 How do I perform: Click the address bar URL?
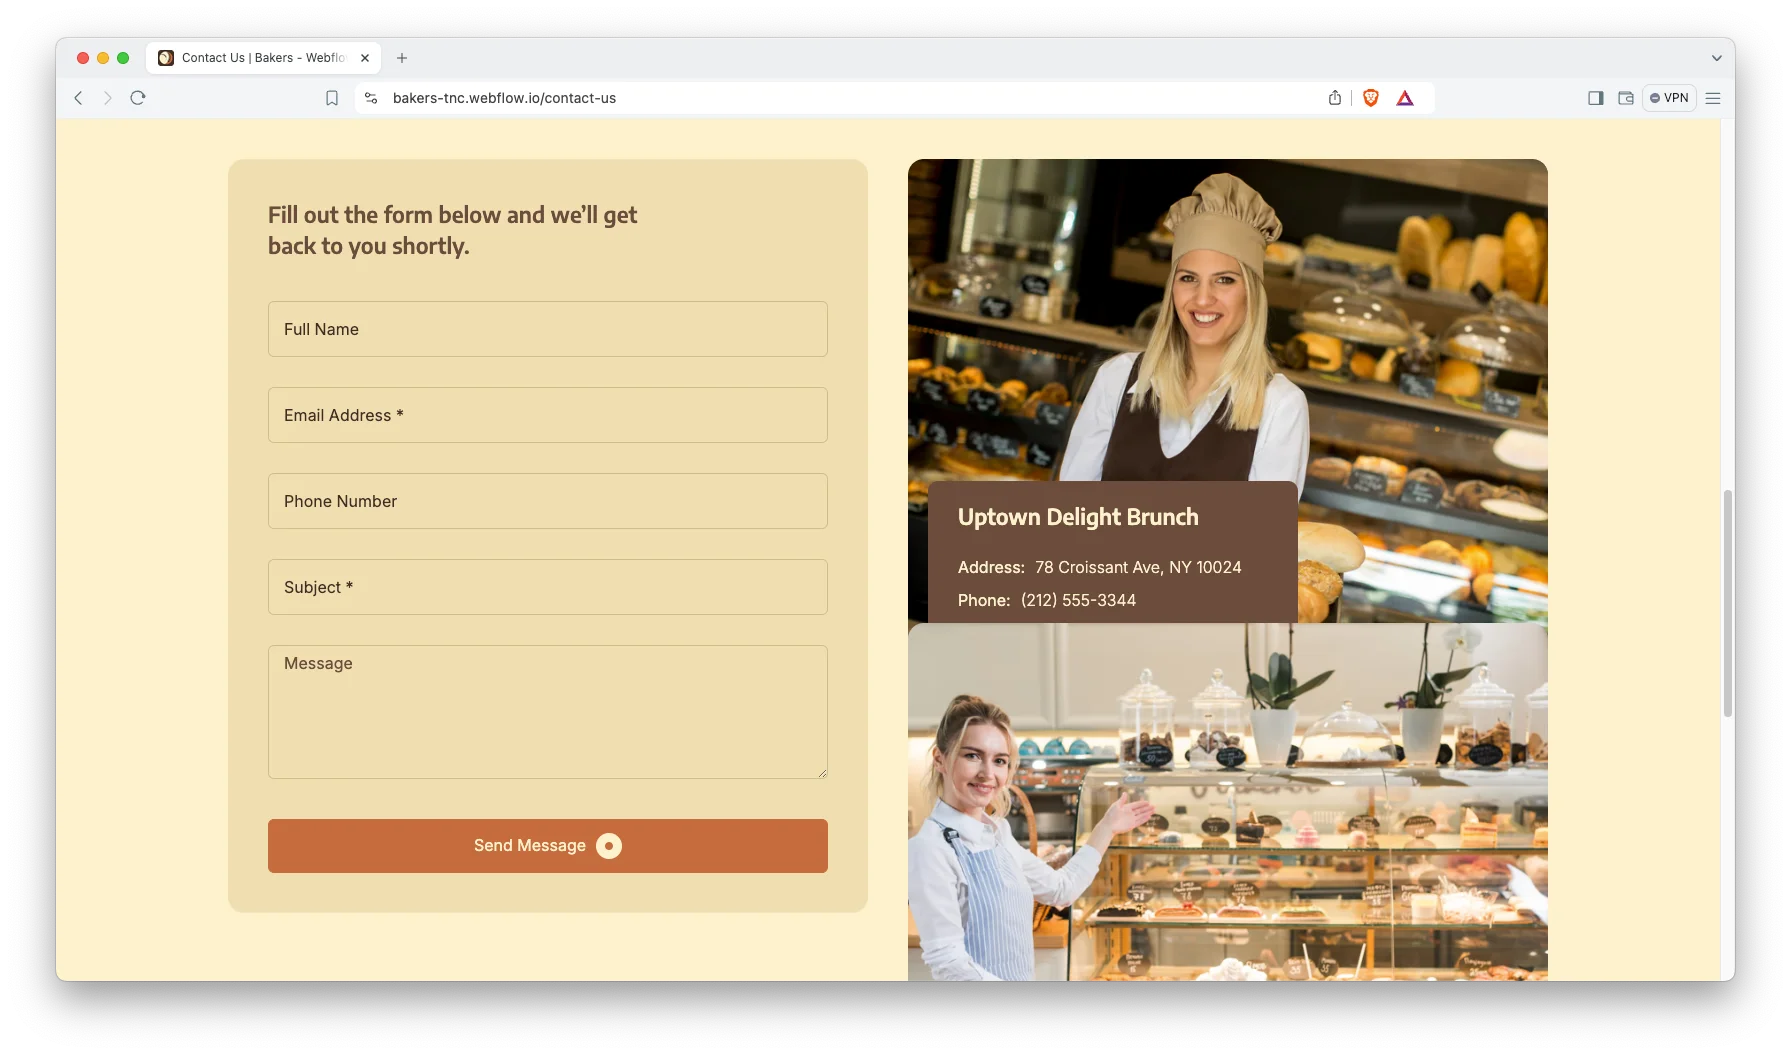(504, 98)
